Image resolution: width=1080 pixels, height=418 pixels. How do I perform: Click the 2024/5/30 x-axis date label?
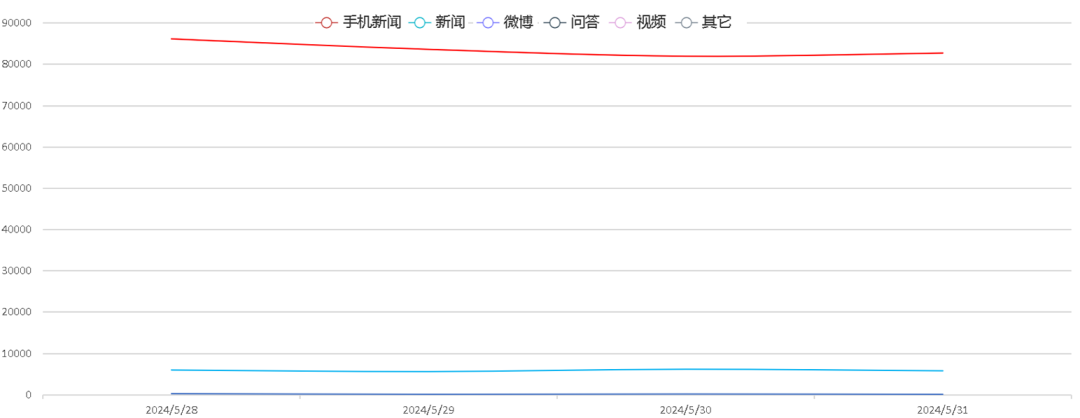685,410
